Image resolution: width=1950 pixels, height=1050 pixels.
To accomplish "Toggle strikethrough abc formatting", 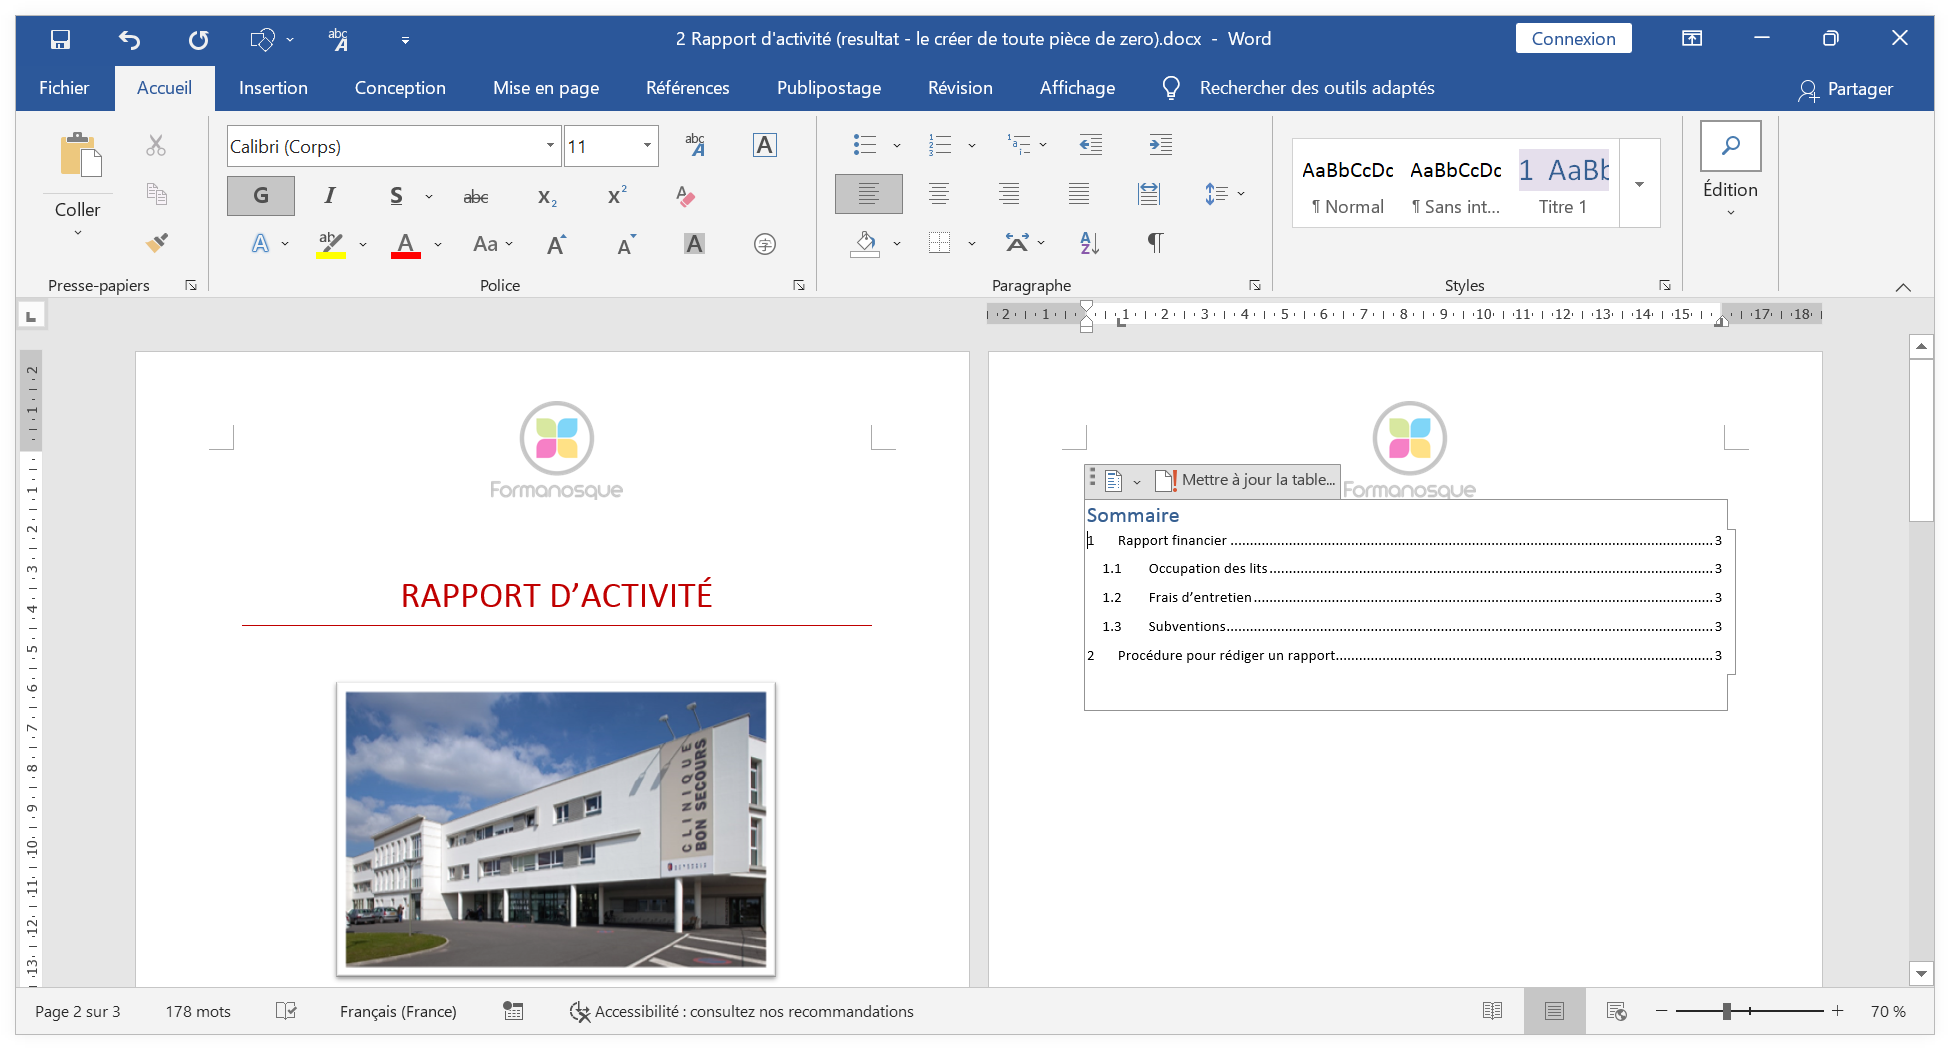I will (x=476, y=197).
